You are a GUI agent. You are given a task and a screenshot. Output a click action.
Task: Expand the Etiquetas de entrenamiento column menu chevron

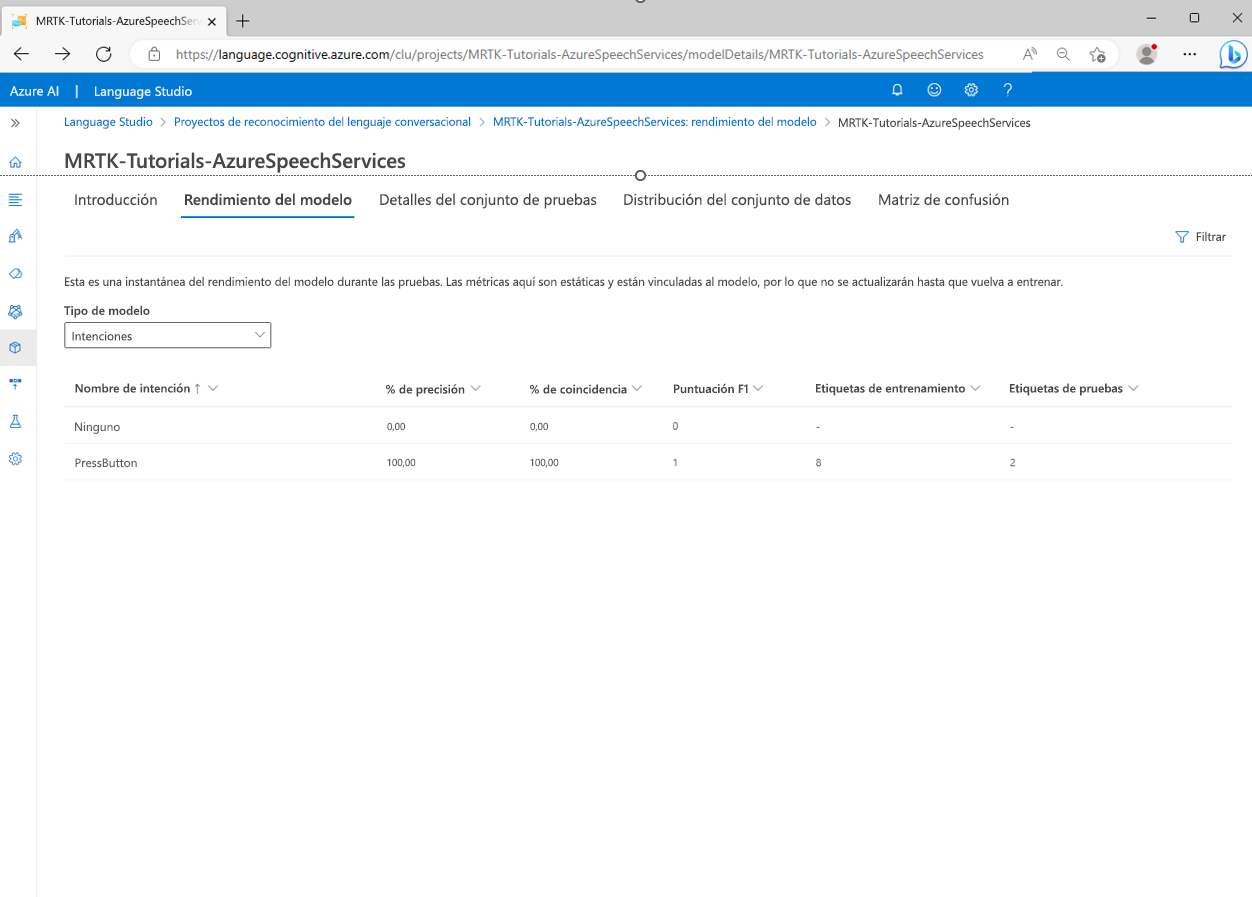pyautogui.click(x=975, y=388)
